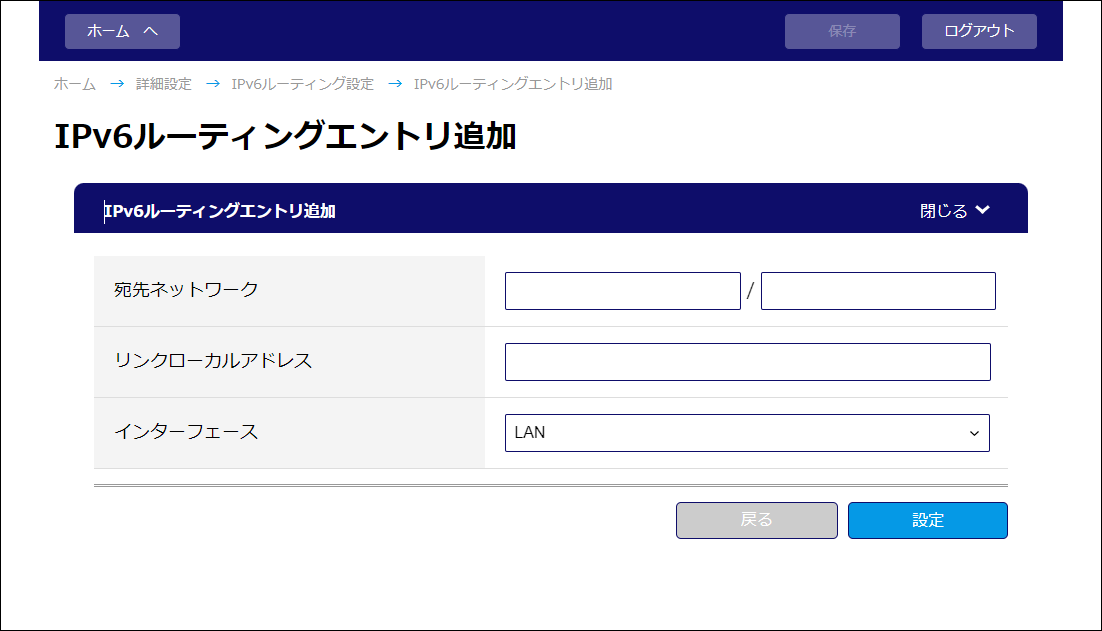The height and width of the screenshot is (631, 1102).
Task: Click the panel header title IPv6ルーティングエントリ追加
Action: [x=220, y=211]
